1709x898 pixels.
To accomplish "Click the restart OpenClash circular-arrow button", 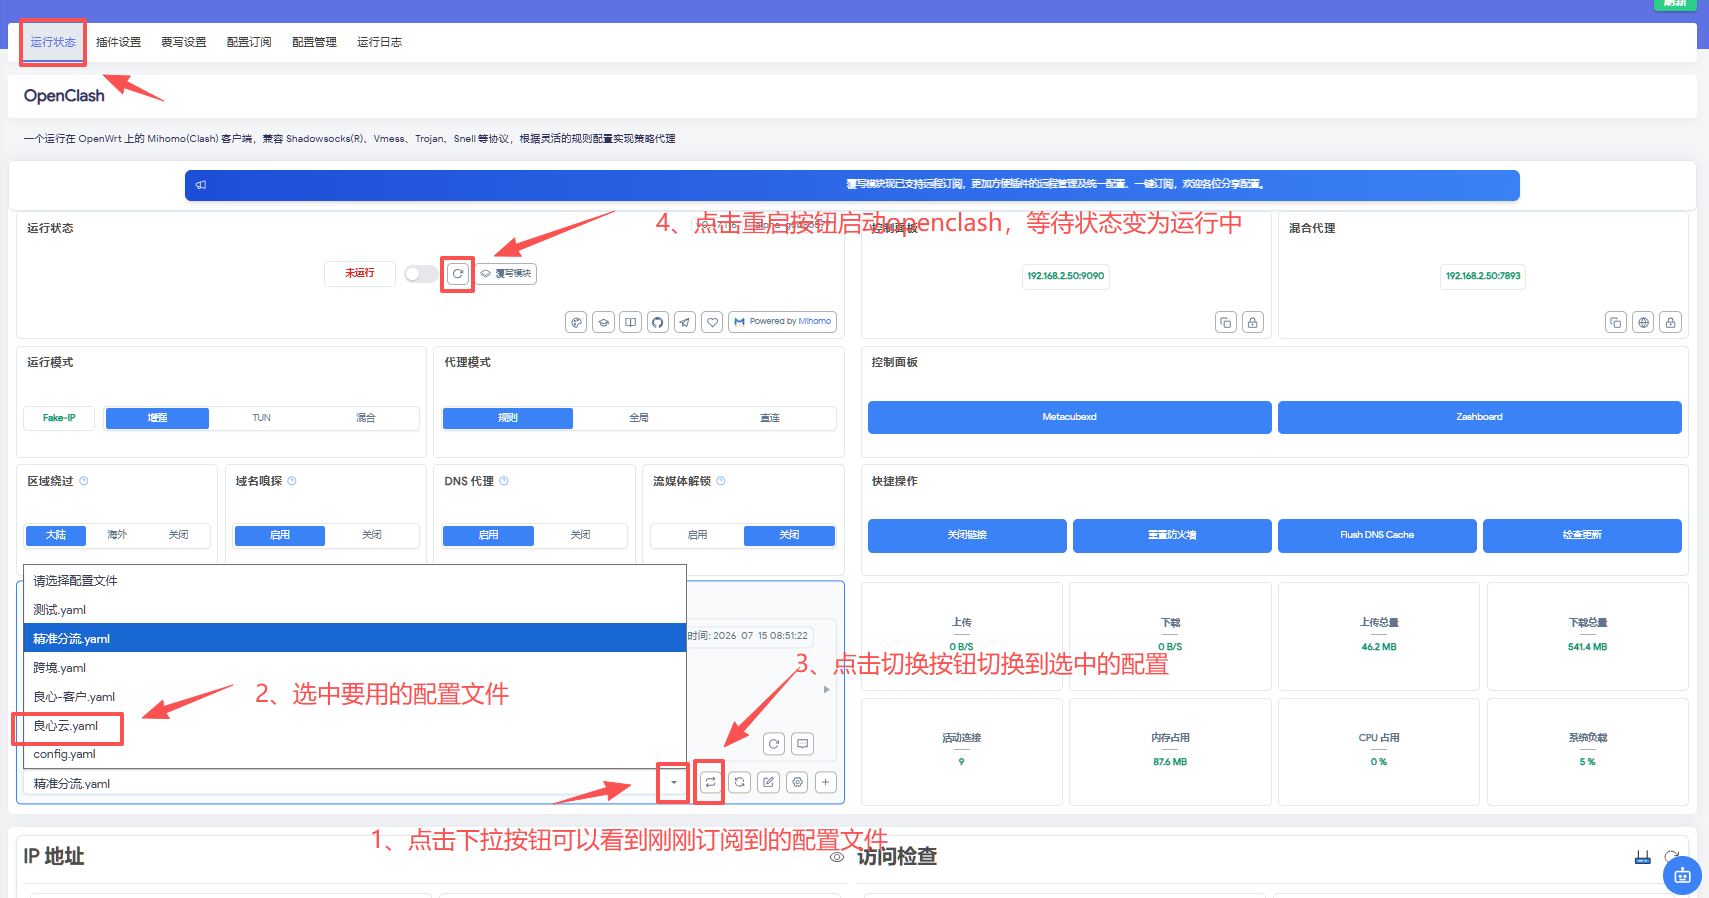I will click(x=458, y=273).
